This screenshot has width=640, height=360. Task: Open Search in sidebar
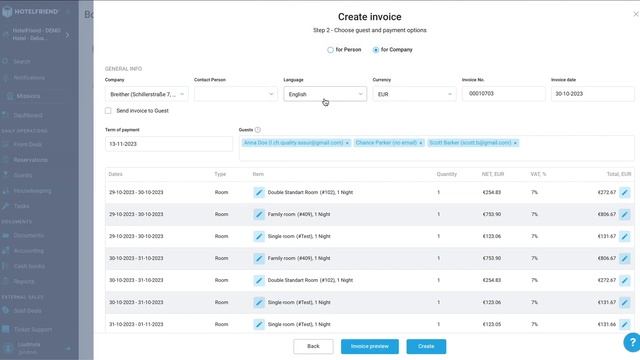coord(22,61)
